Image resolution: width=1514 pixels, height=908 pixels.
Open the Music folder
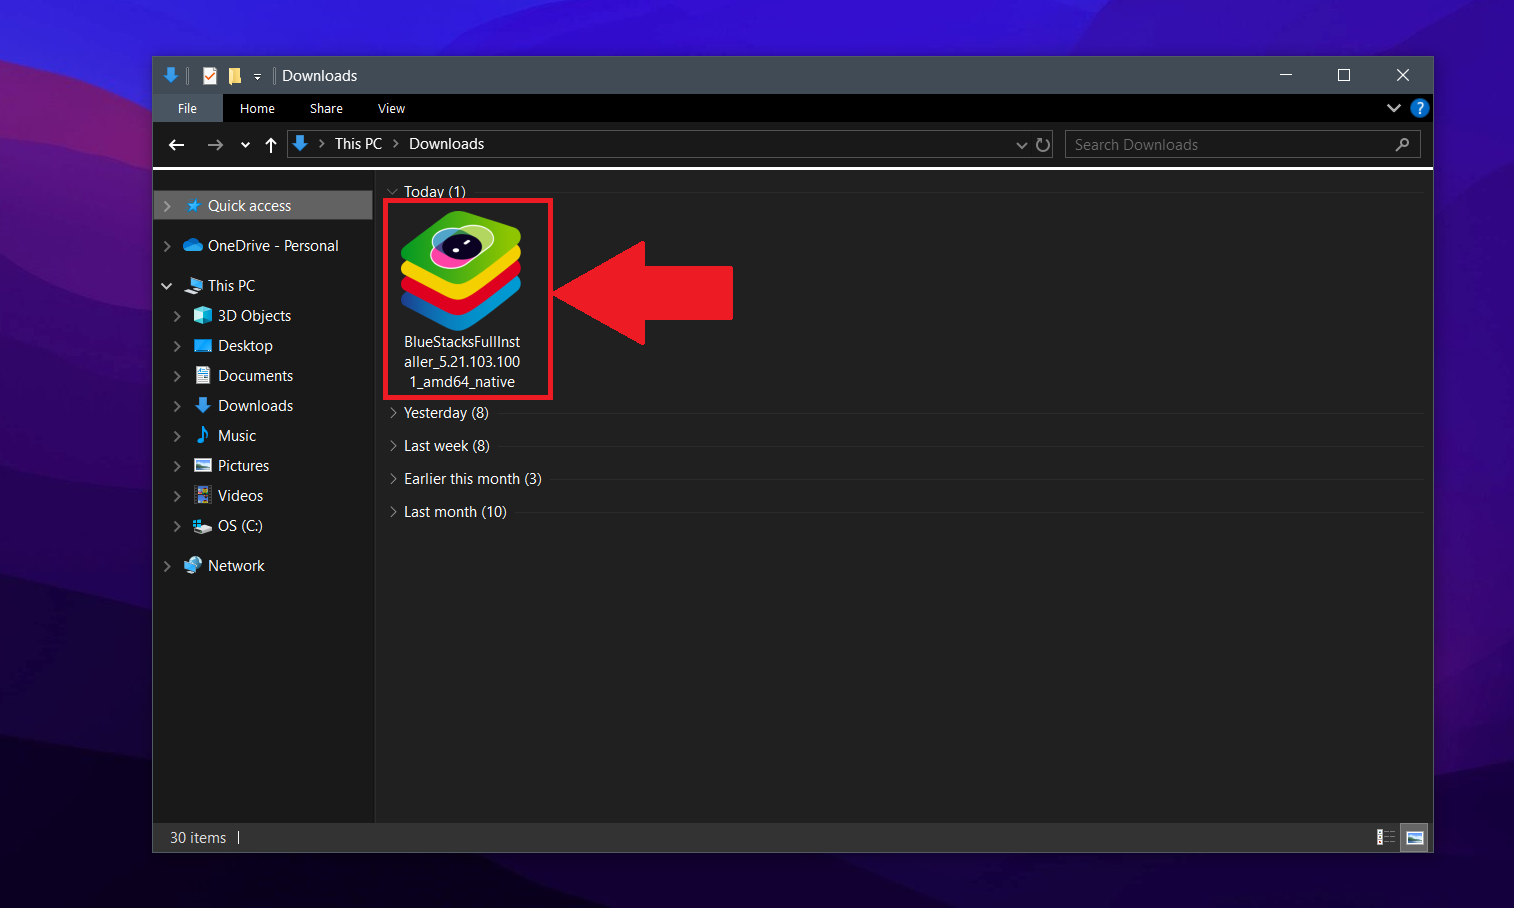click(237, 435)
